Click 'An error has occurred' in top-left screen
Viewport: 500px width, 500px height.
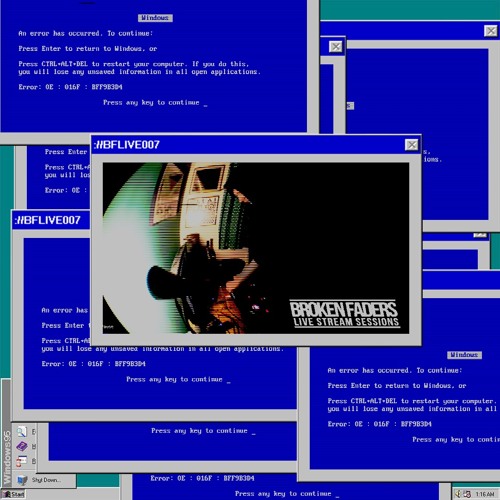click(x=86, y=33)
